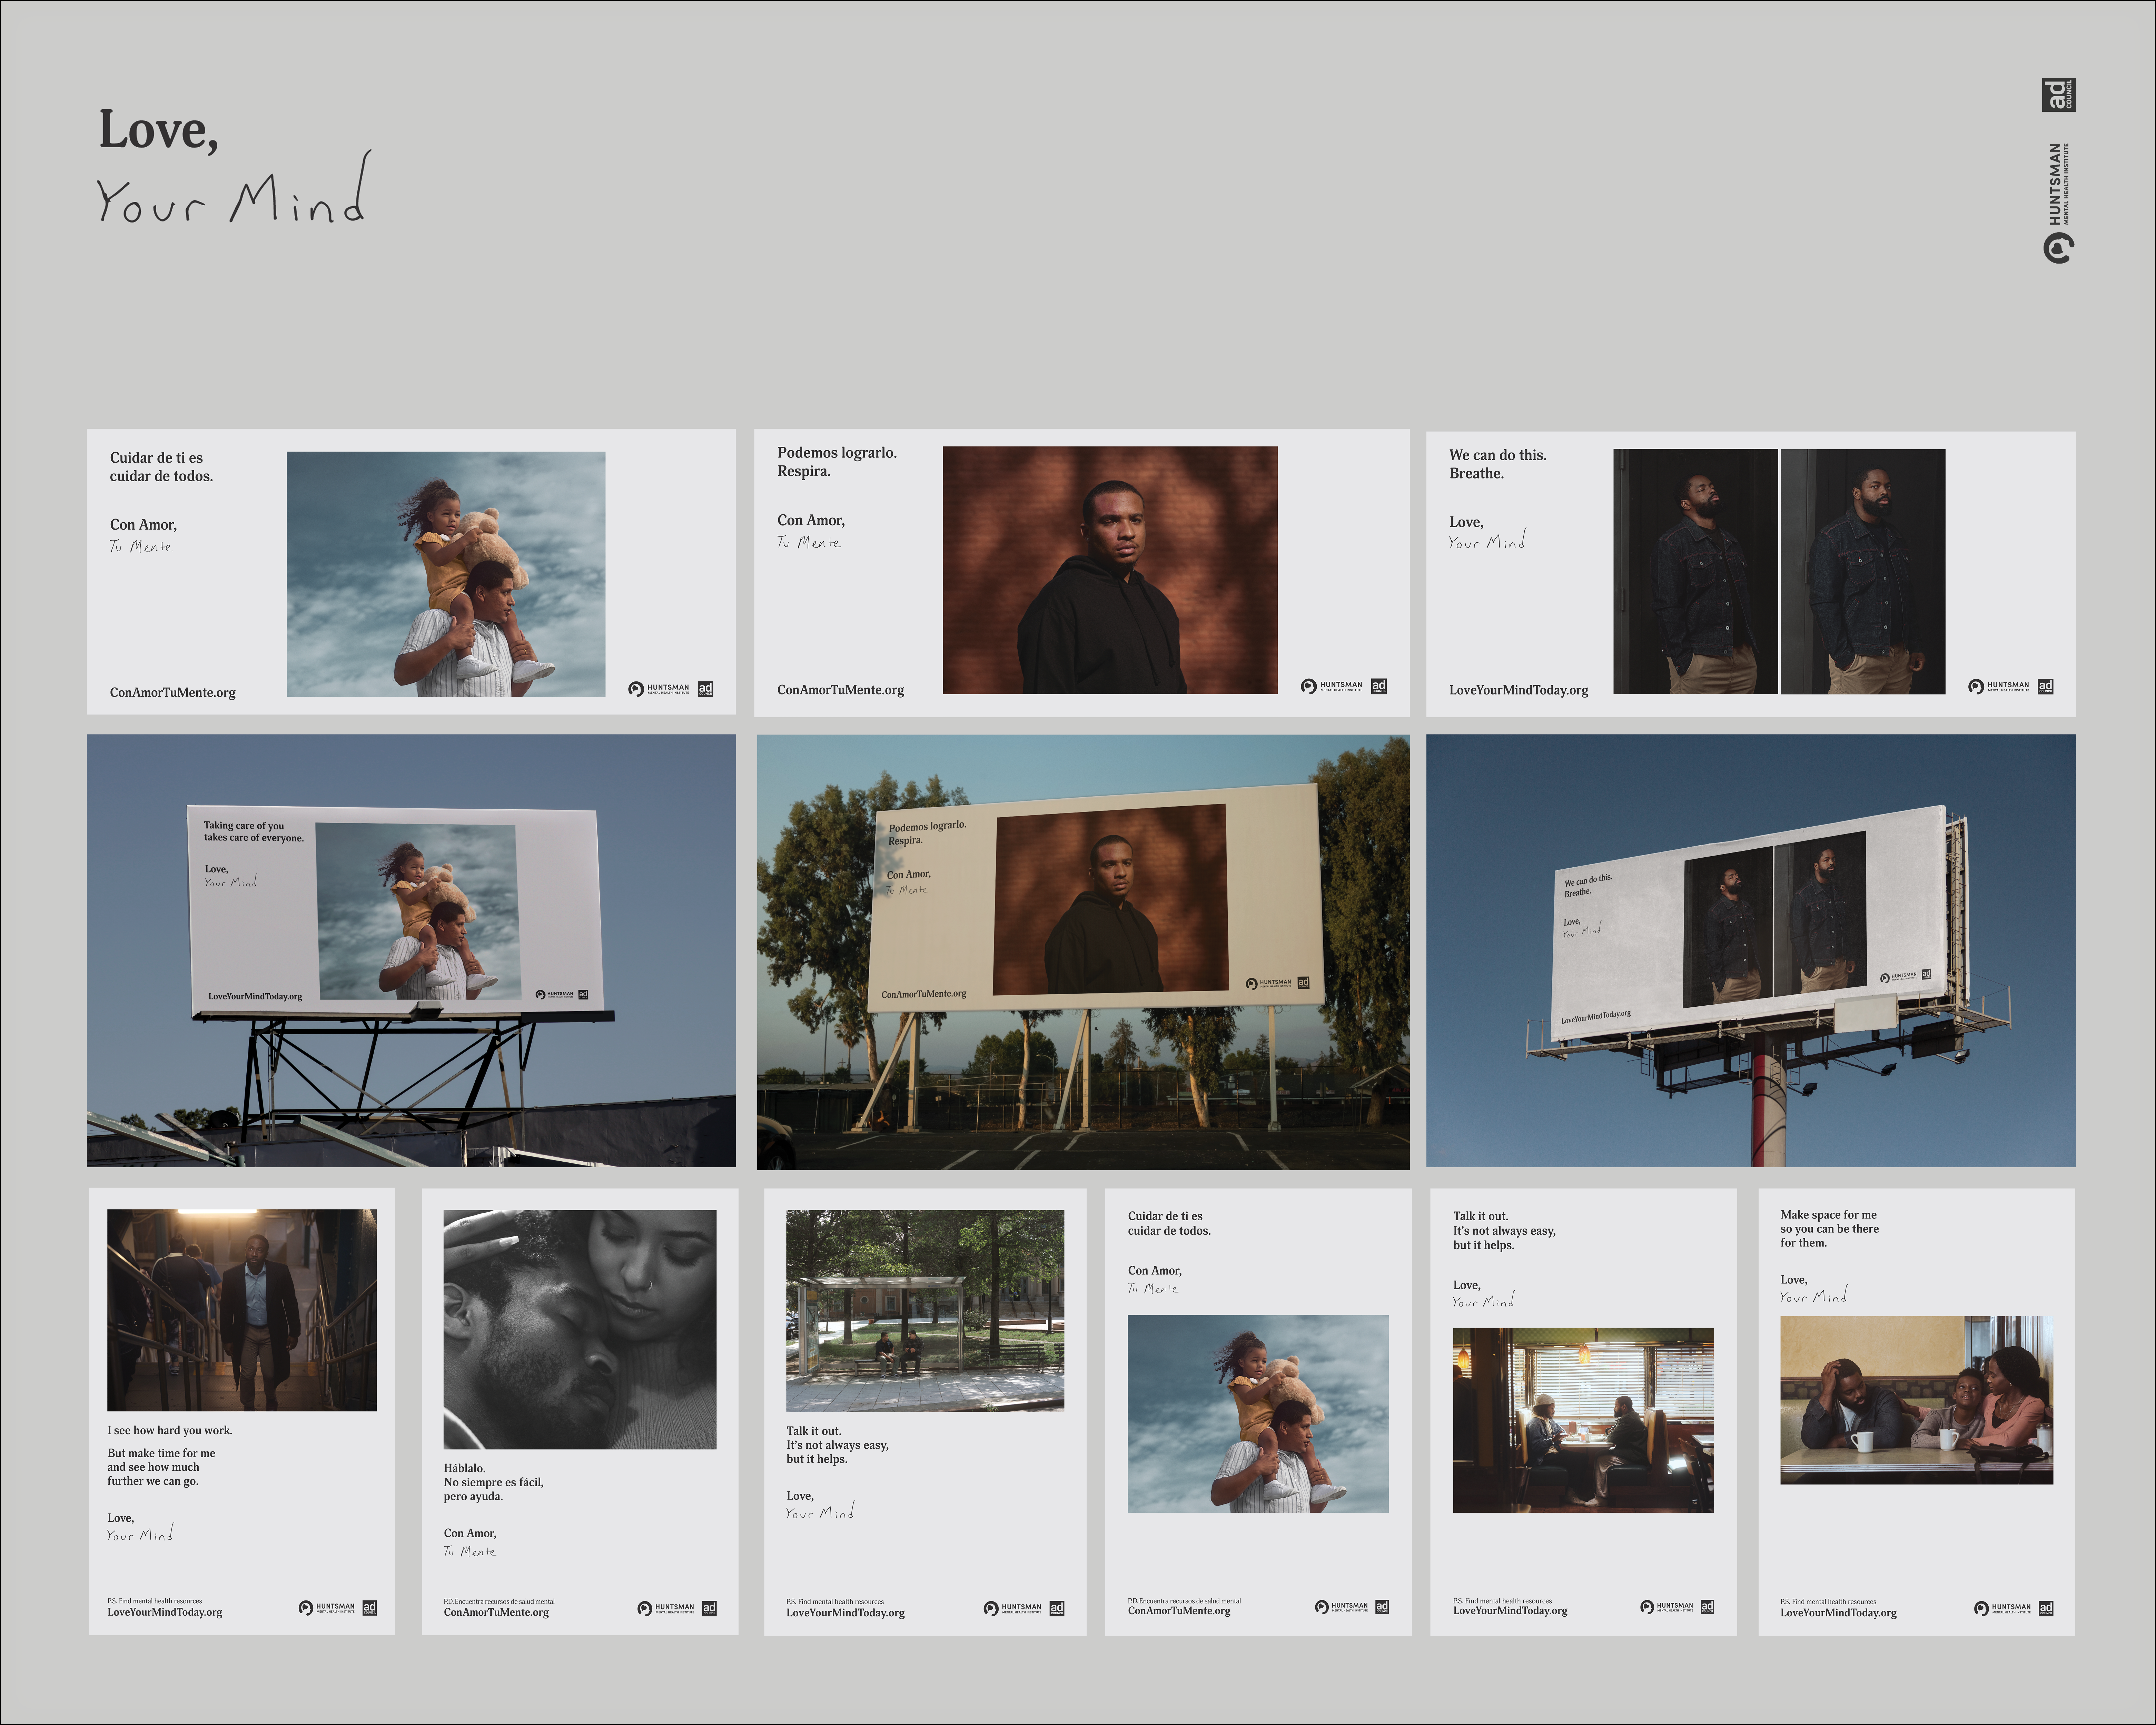Screen dimensions: 2156x1725
Task: Select the man in black hoodie photo
Action: (x=1110, y=570)
